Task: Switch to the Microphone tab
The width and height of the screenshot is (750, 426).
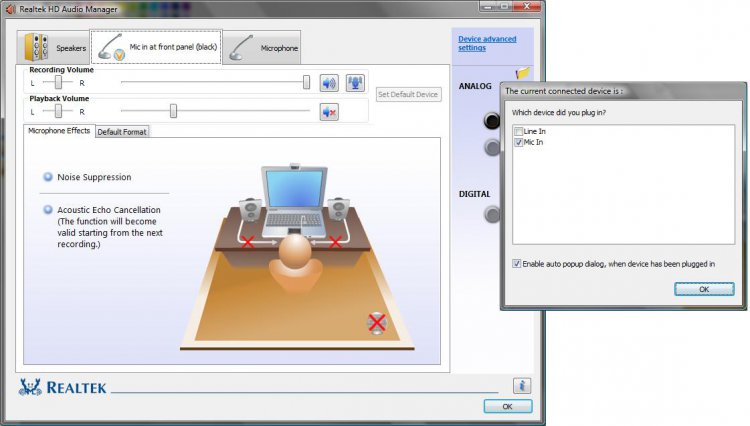Action: tap(262, 48)
